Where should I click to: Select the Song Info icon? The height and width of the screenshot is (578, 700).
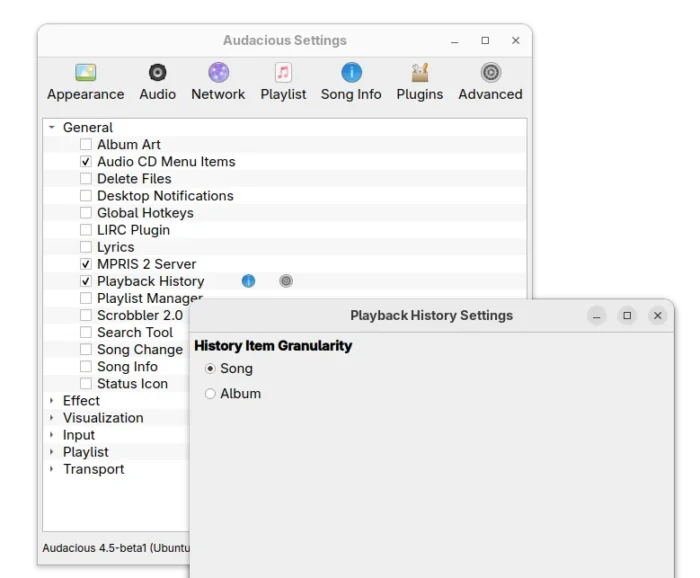(x=351, y=73)
